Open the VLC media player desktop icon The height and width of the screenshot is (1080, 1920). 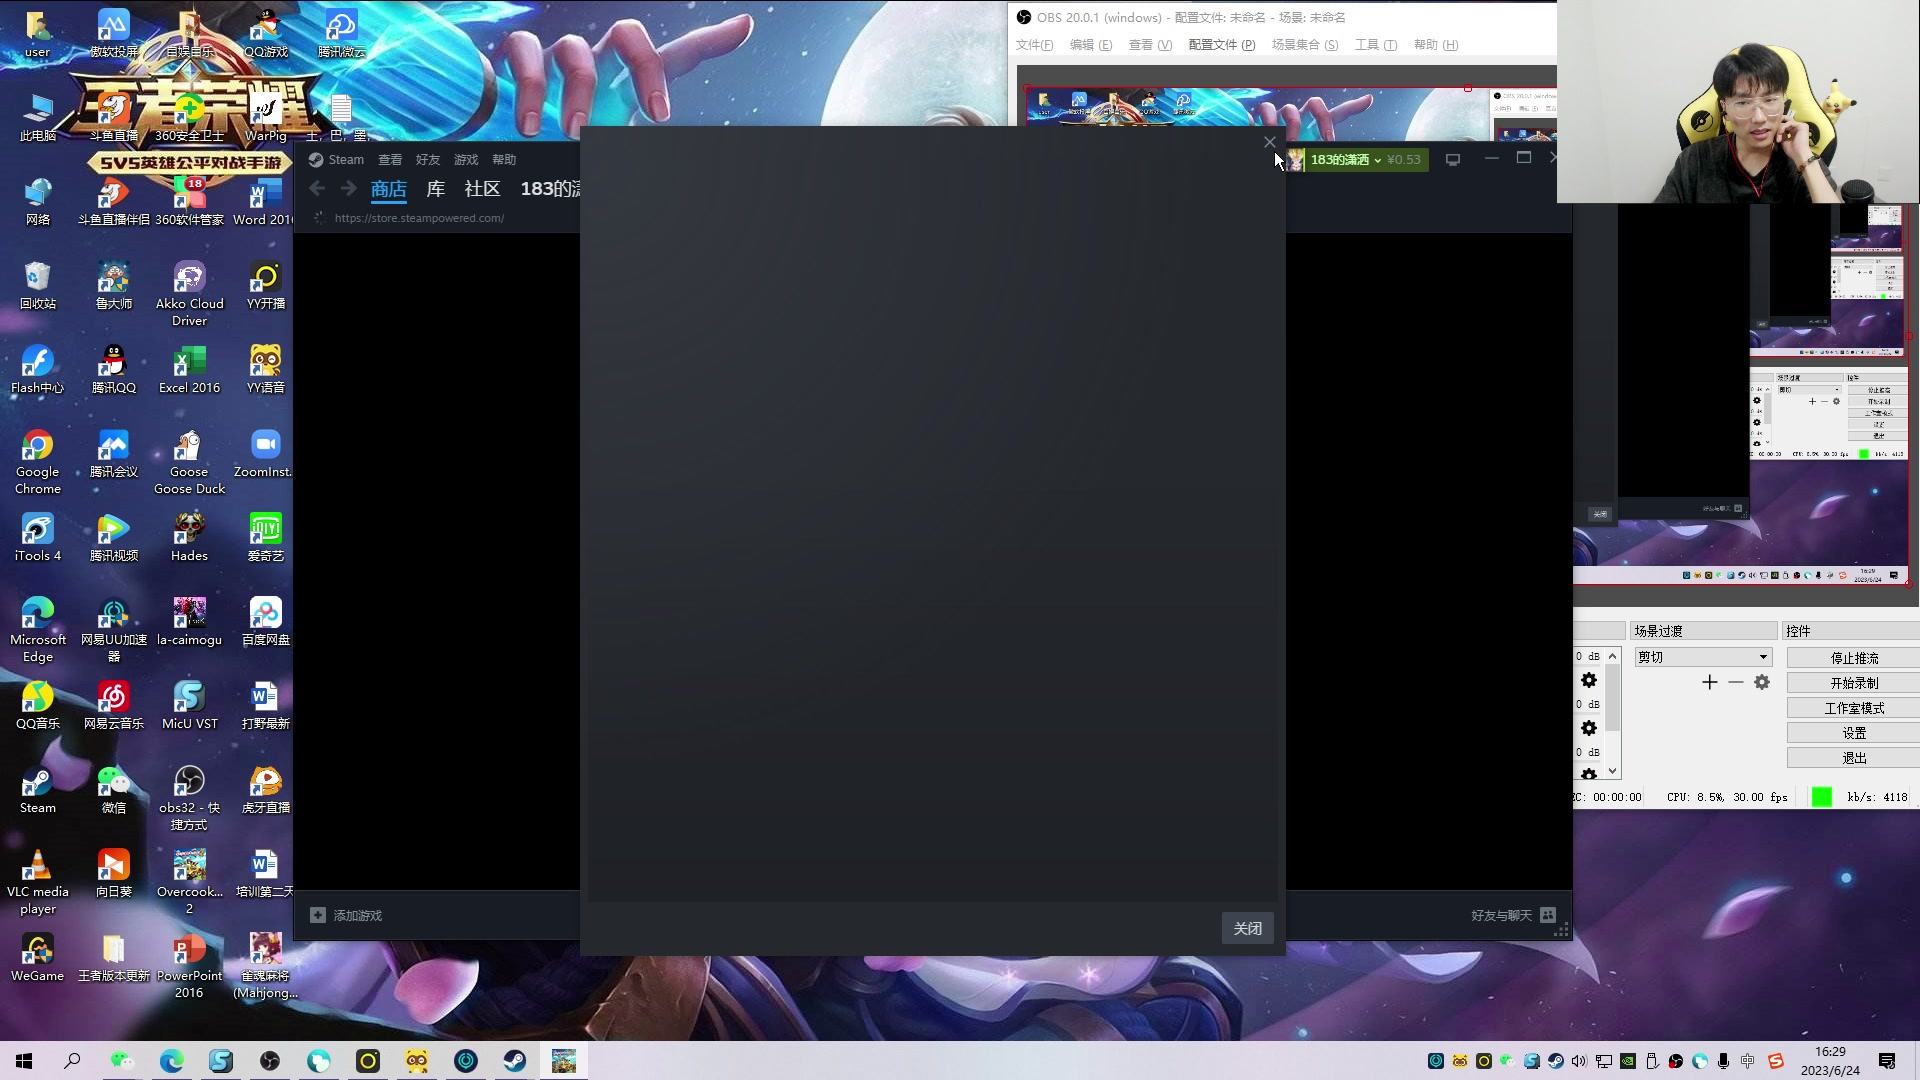click(38, 883)
